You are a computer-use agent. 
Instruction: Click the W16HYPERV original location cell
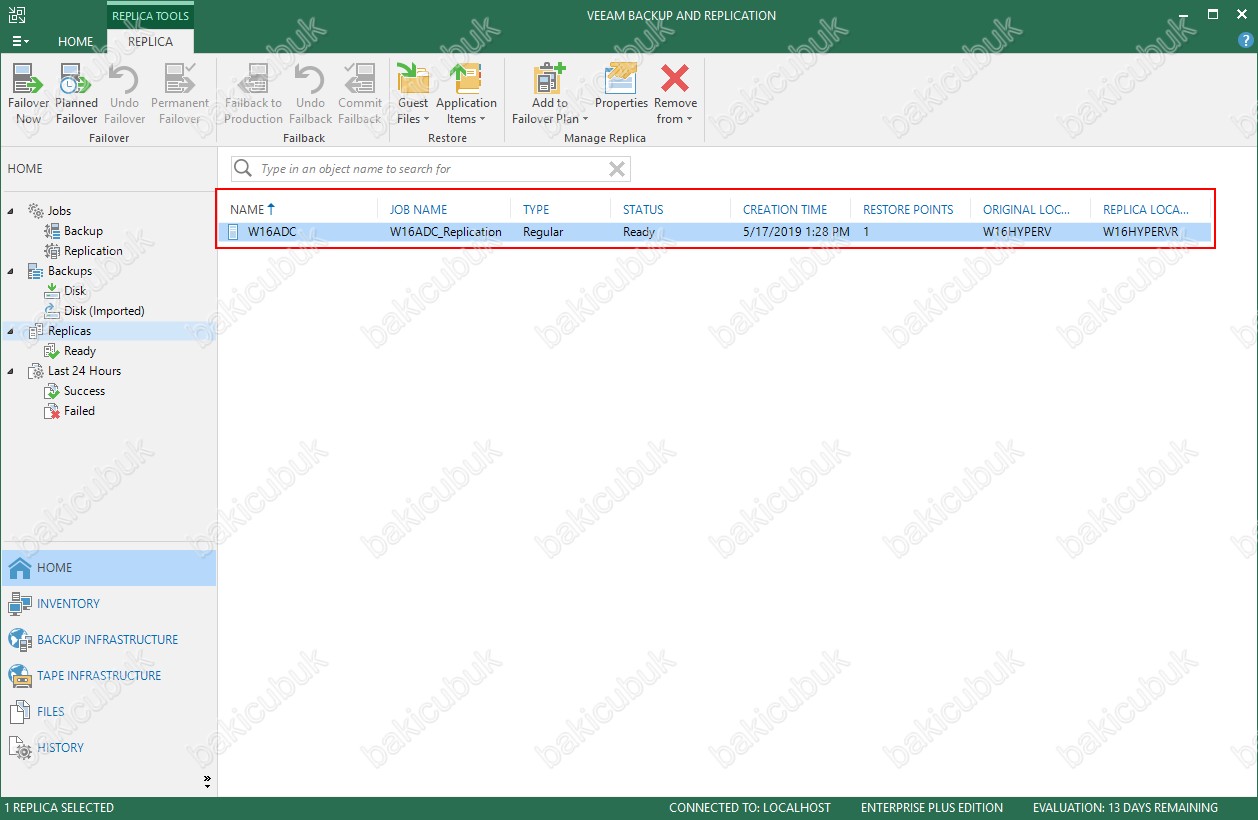click(1017, 232)
